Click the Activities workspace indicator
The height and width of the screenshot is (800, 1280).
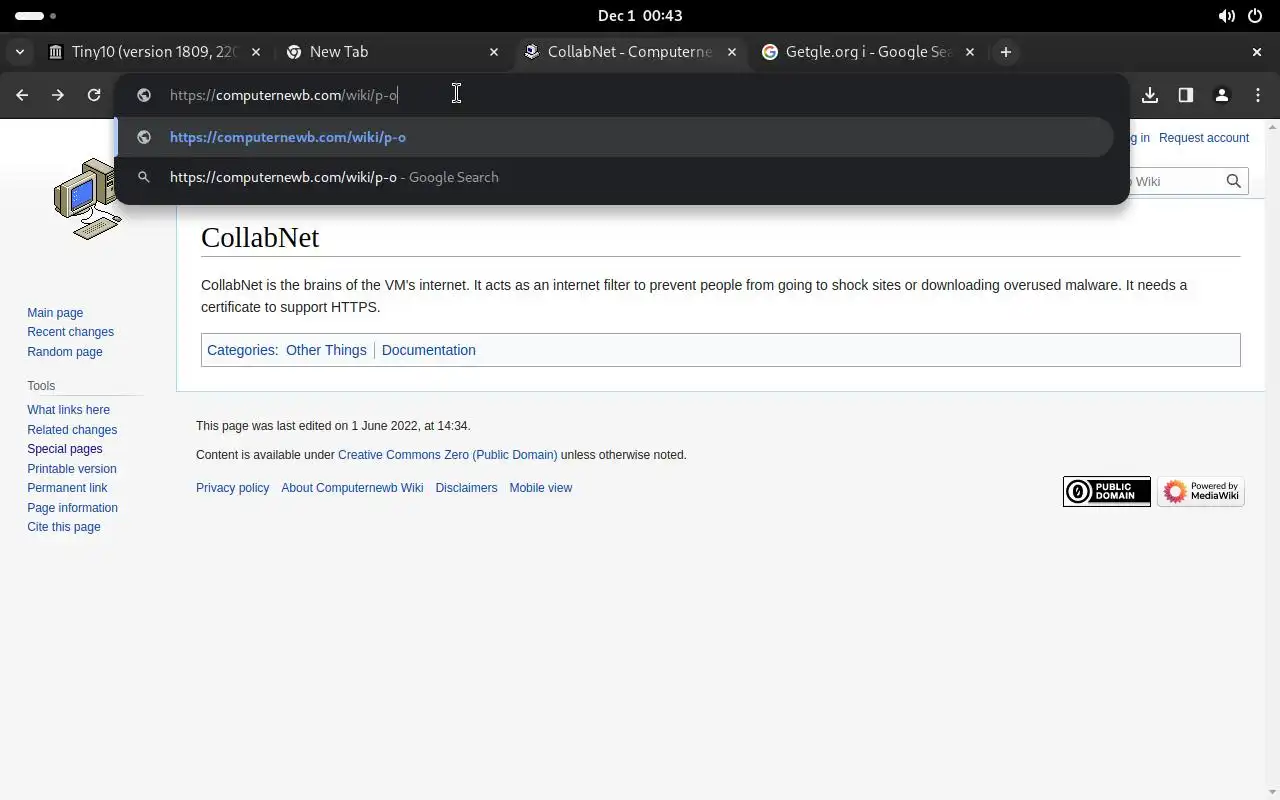(36, 16)
